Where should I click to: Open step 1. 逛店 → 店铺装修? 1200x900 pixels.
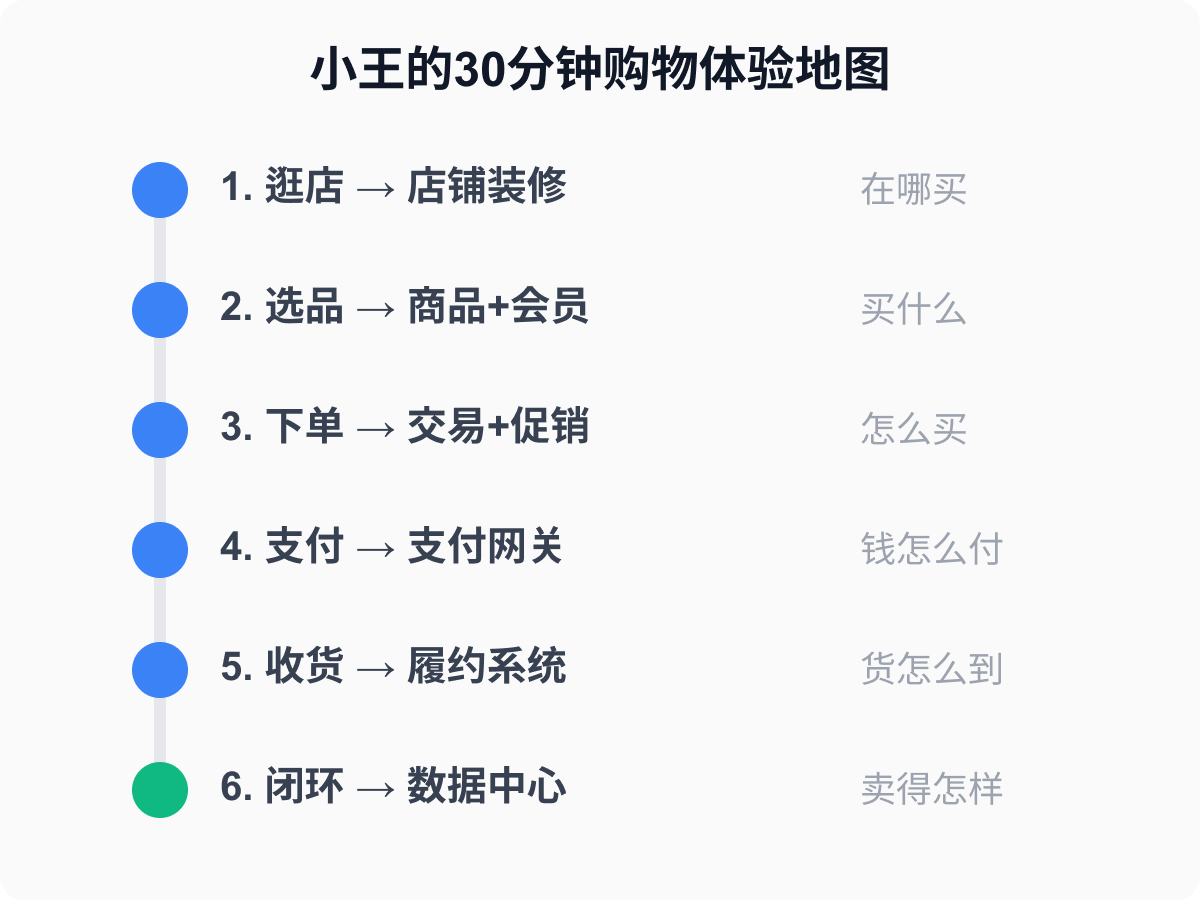tap(393, 188)
